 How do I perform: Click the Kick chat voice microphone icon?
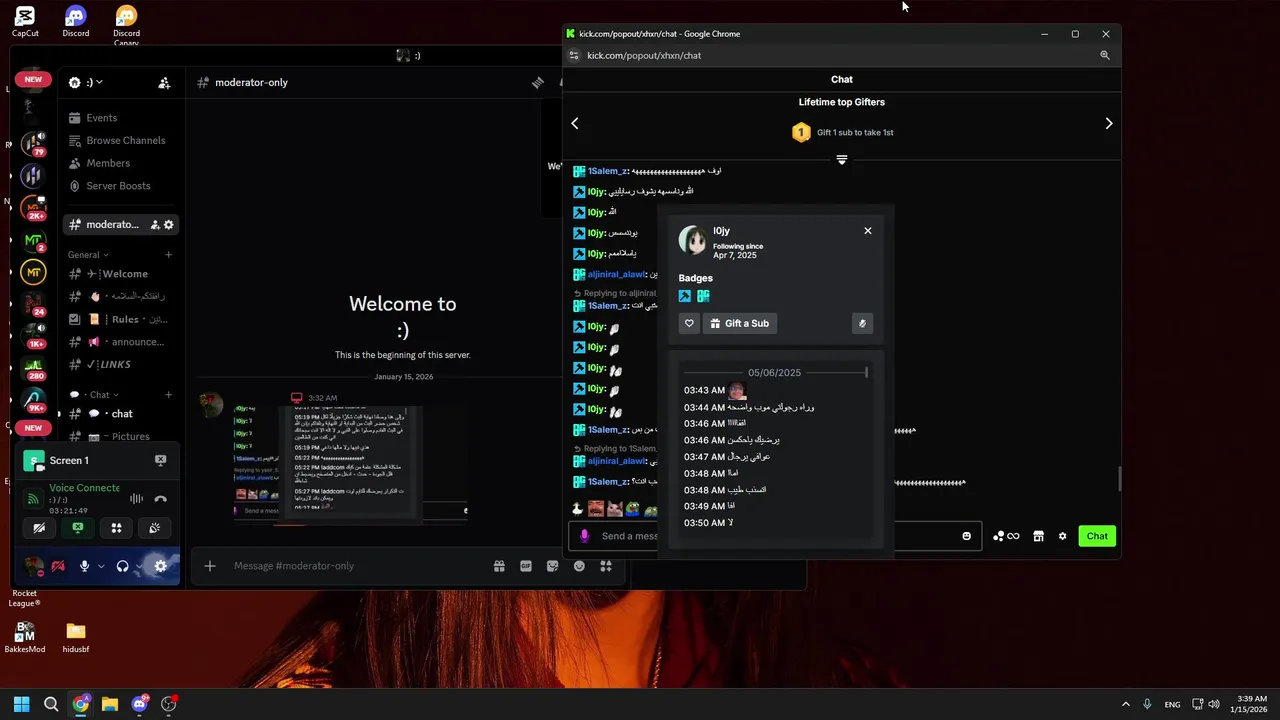585,536
